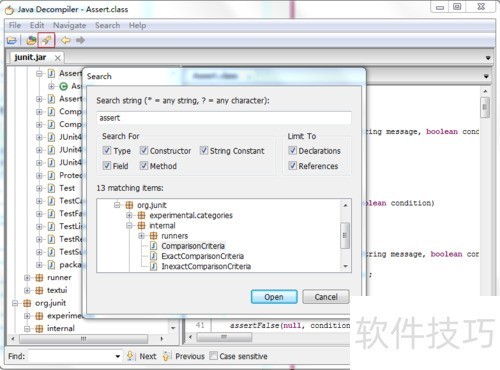Toggle the Type checkbox

click(107, 150)
